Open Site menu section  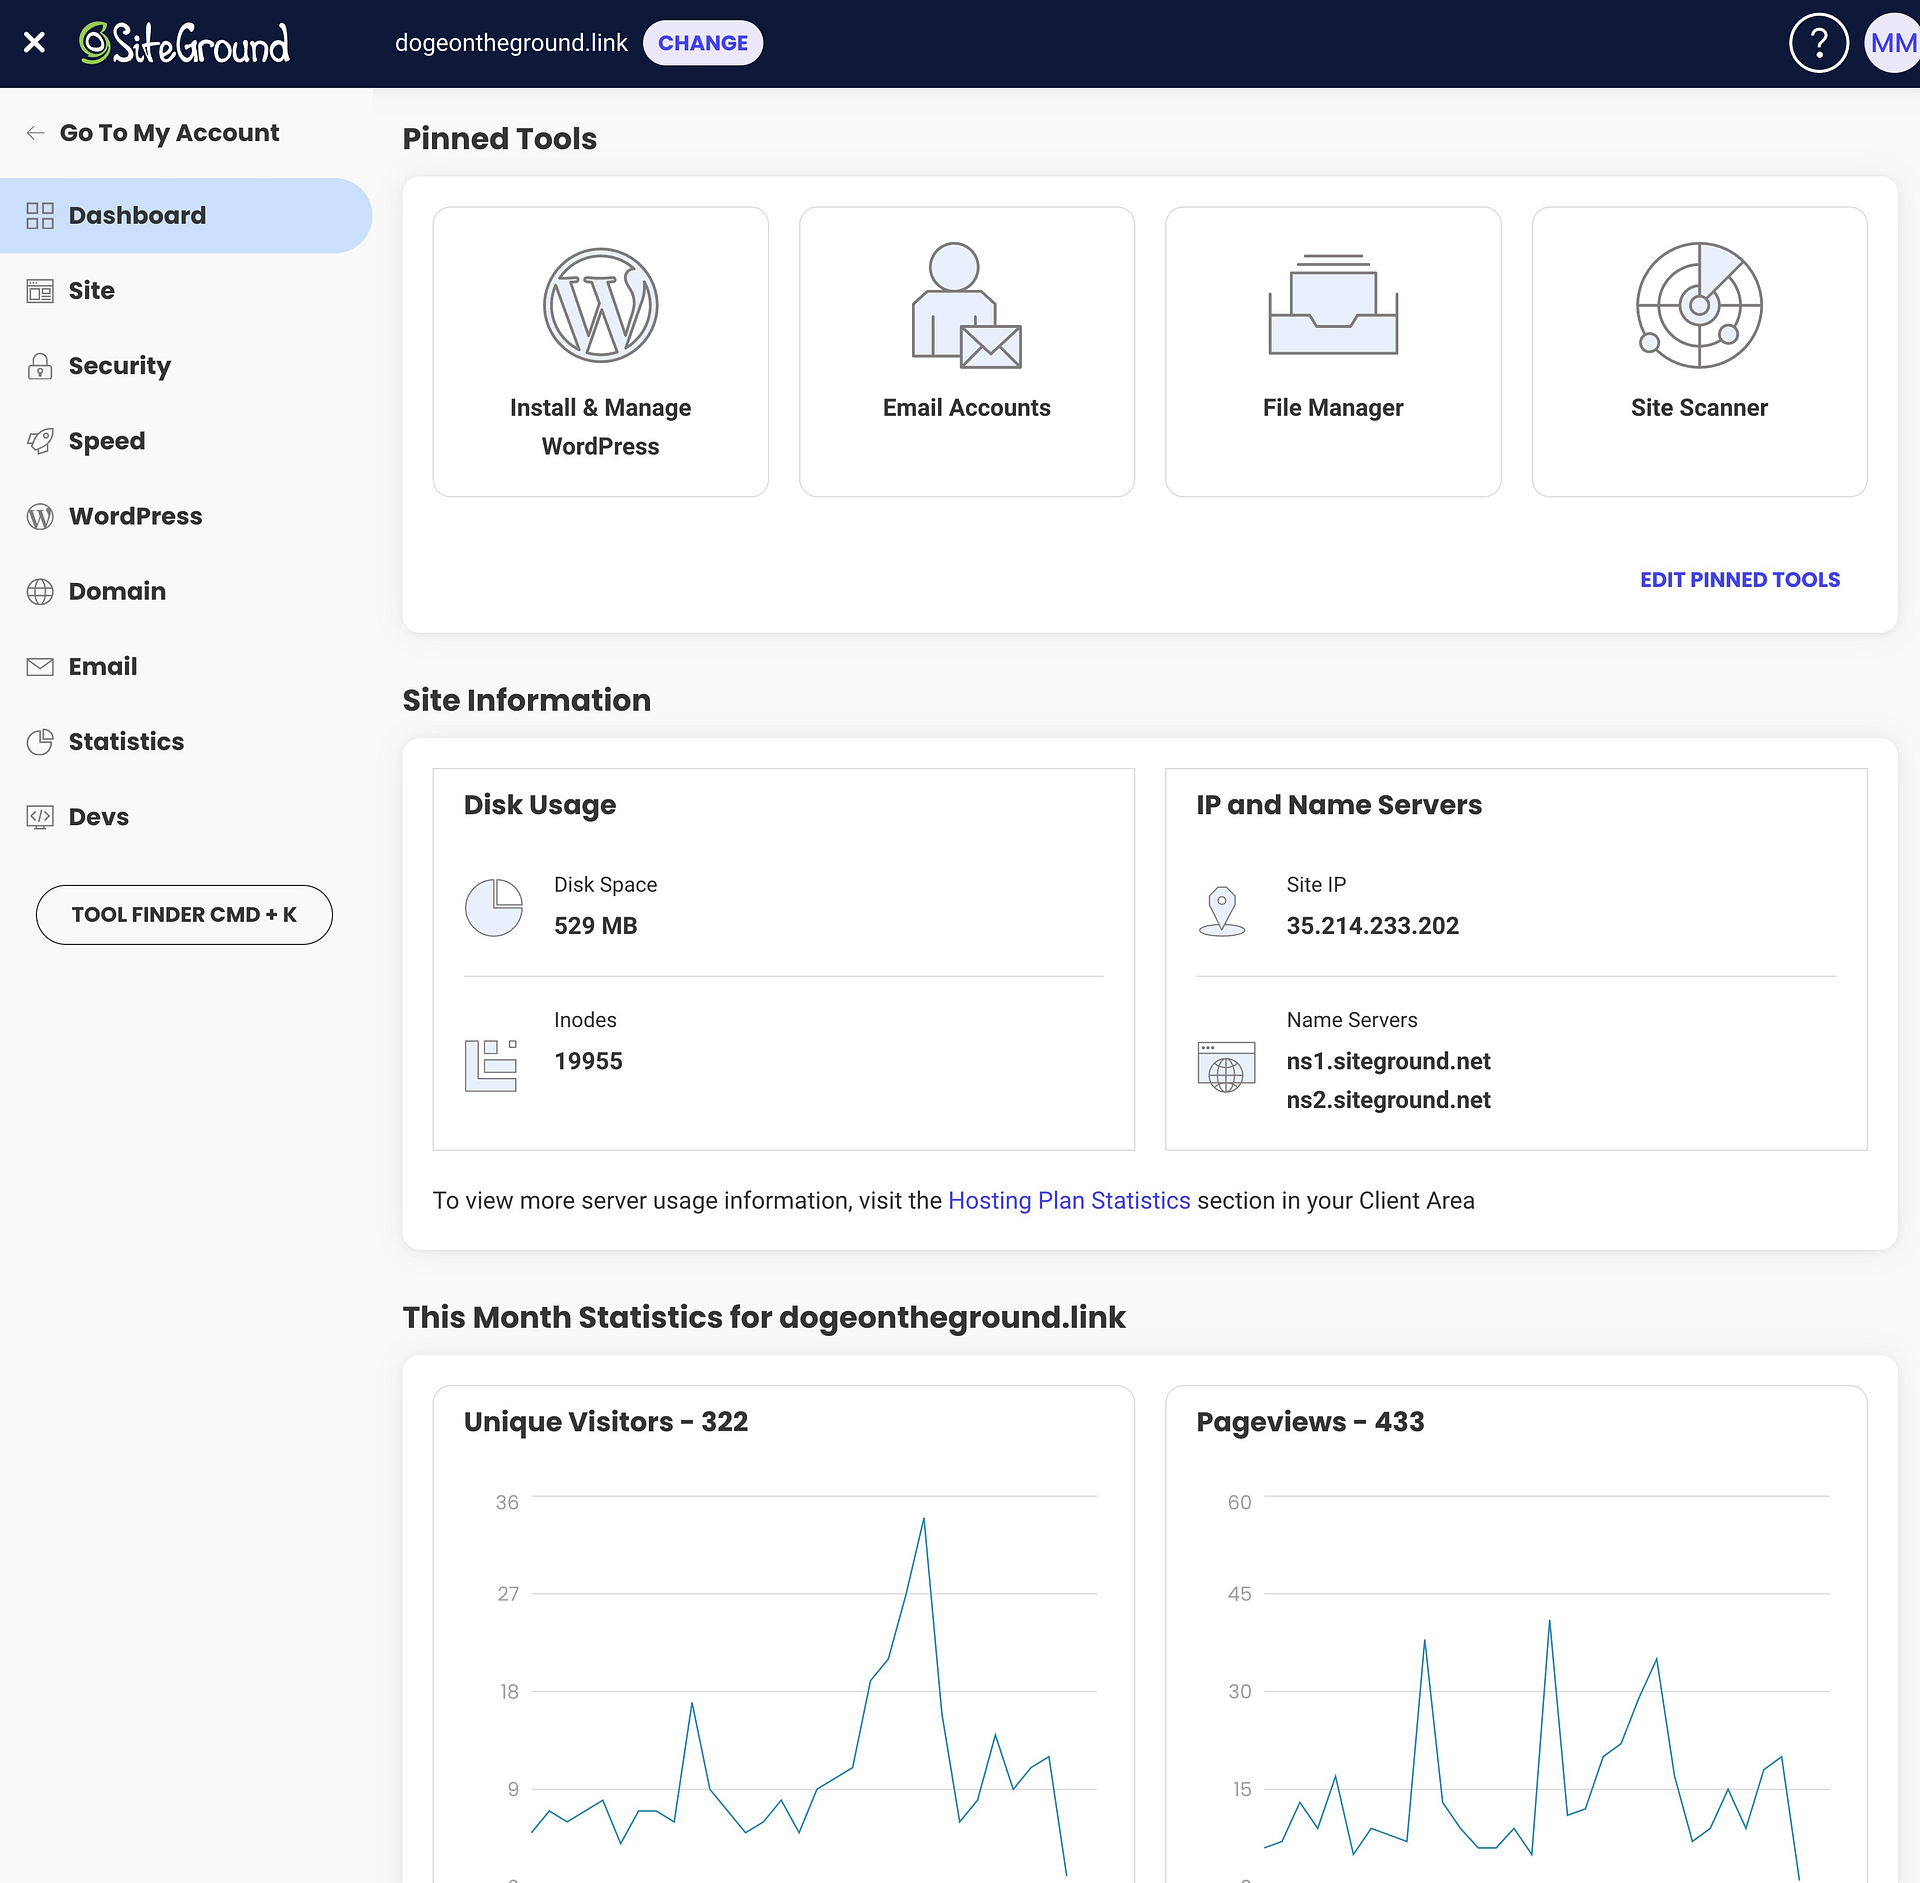tap(91, 290)
